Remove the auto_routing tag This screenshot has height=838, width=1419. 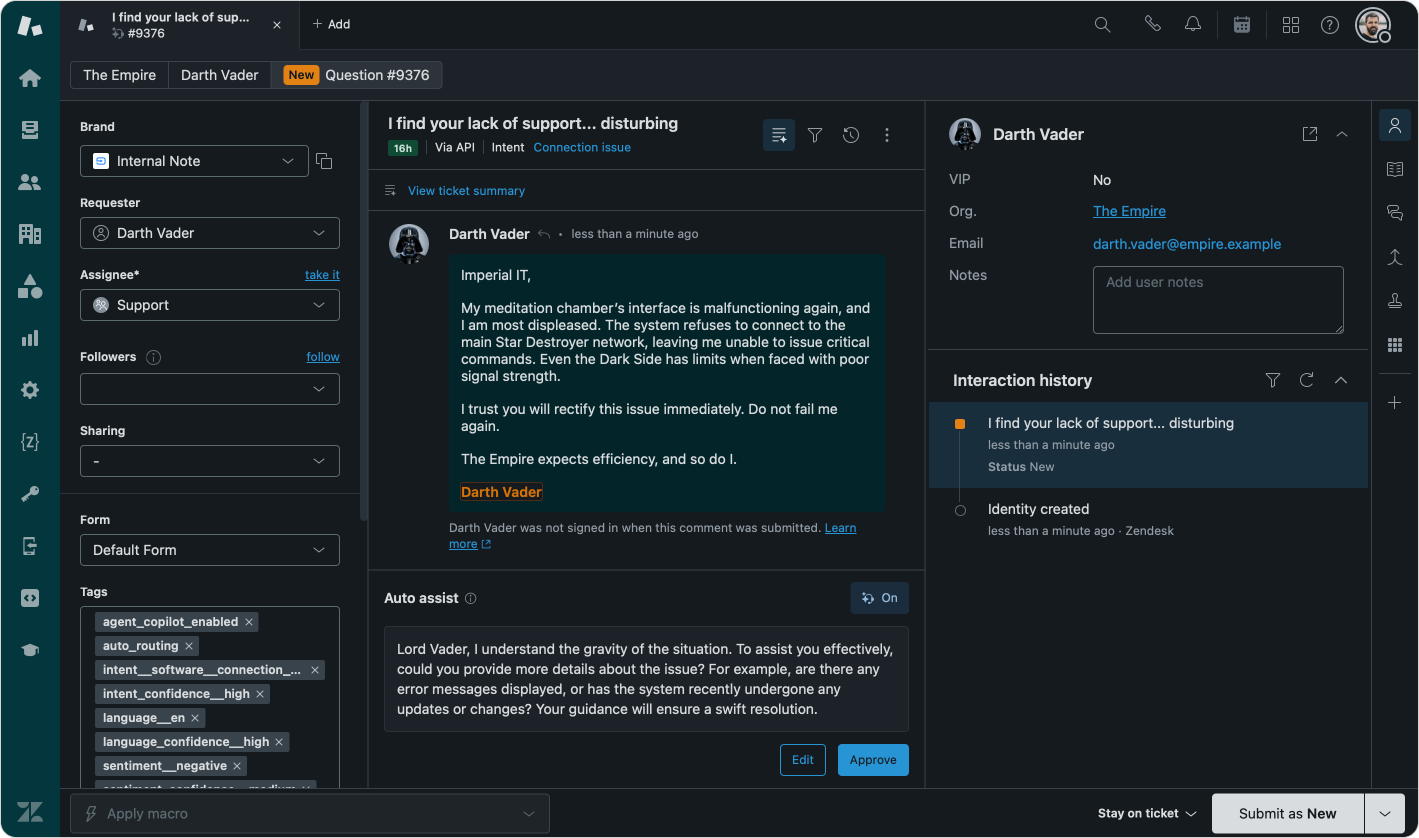click(x=189, y=646)
